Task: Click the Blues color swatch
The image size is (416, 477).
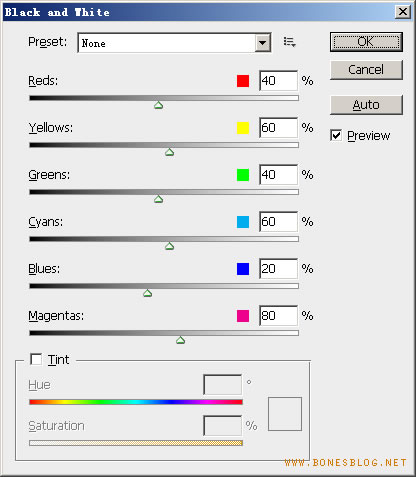Action: (x=243, y=269)
